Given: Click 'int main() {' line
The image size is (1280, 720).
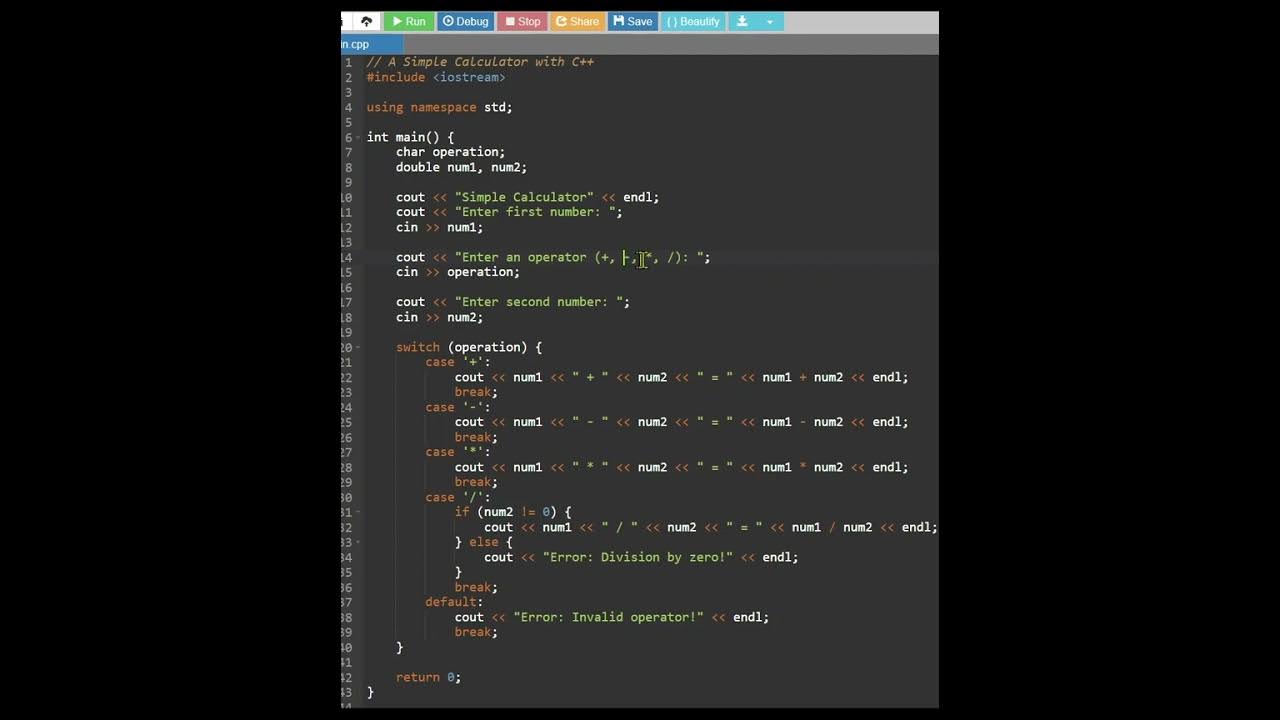Looking at the screenshot, I should click(x=410, y=137).
